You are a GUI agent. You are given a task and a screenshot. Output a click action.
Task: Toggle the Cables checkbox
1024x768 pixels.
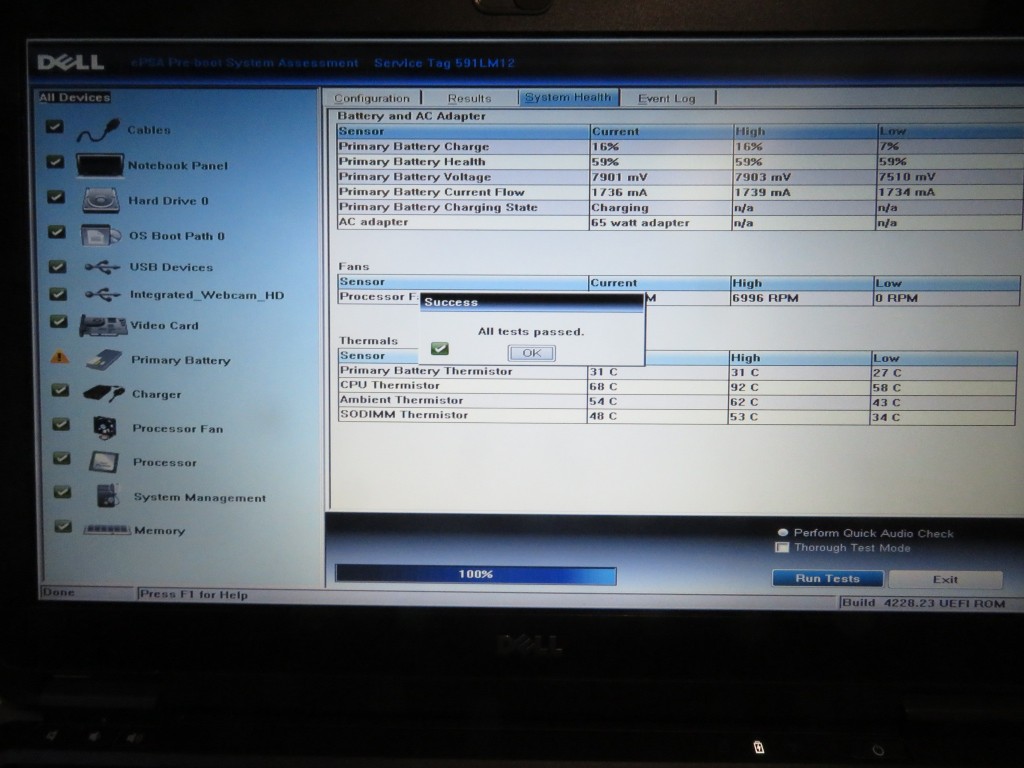point(55,126)
